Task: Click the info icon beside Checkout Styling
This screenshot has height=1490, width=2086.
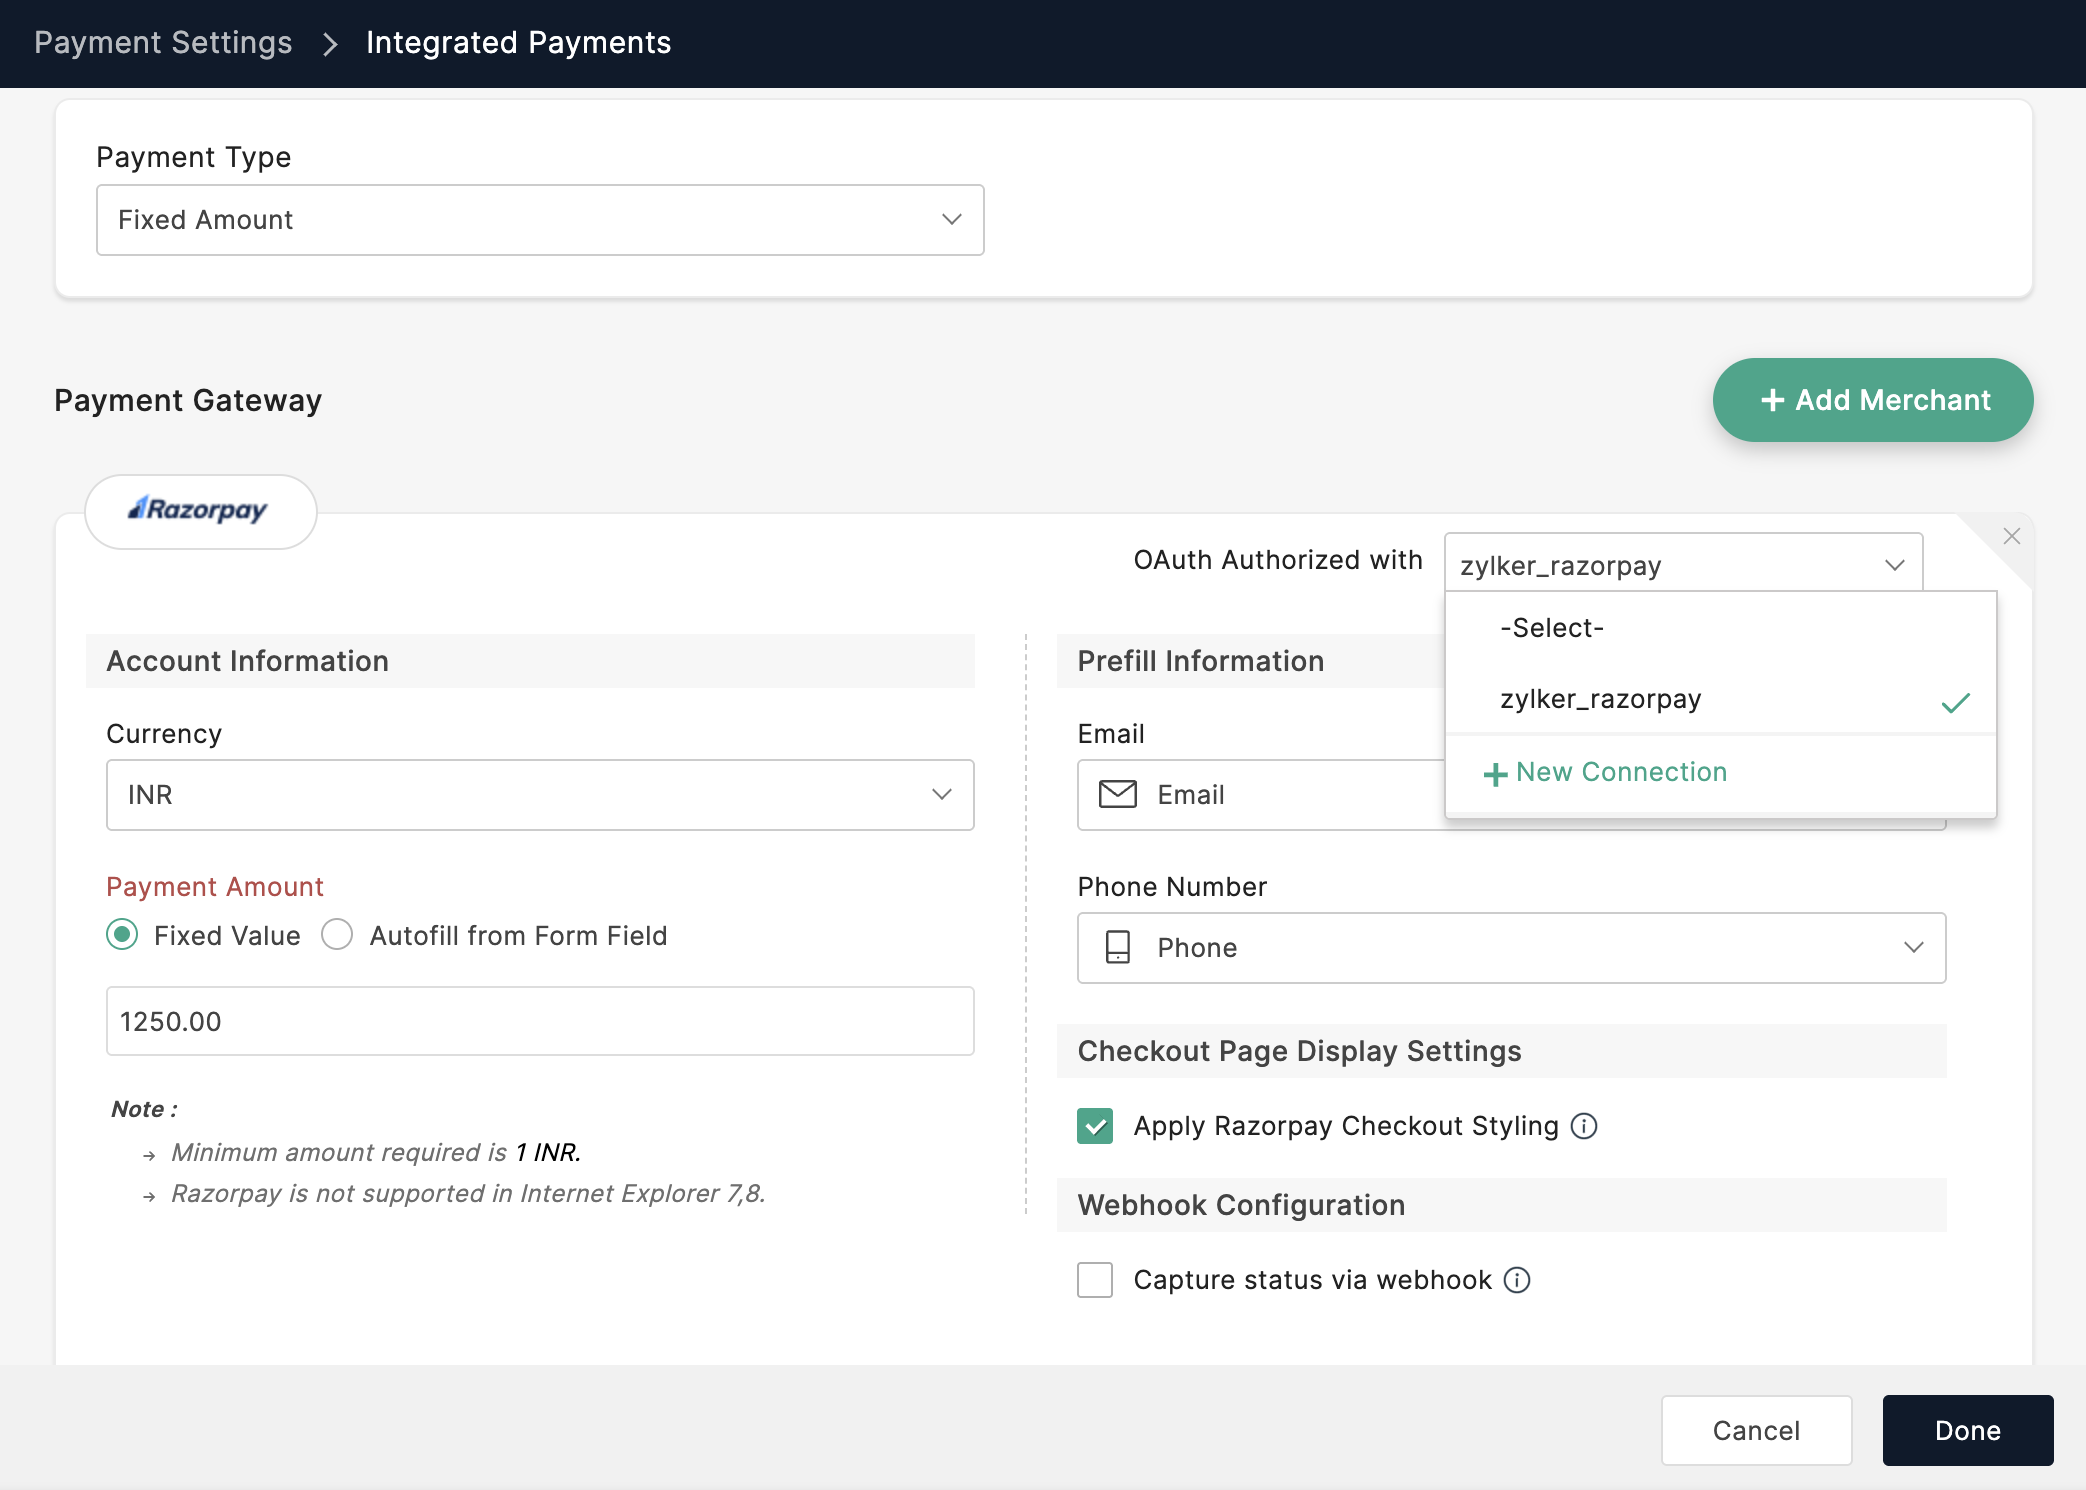Action: [x=1584, y=1126]
